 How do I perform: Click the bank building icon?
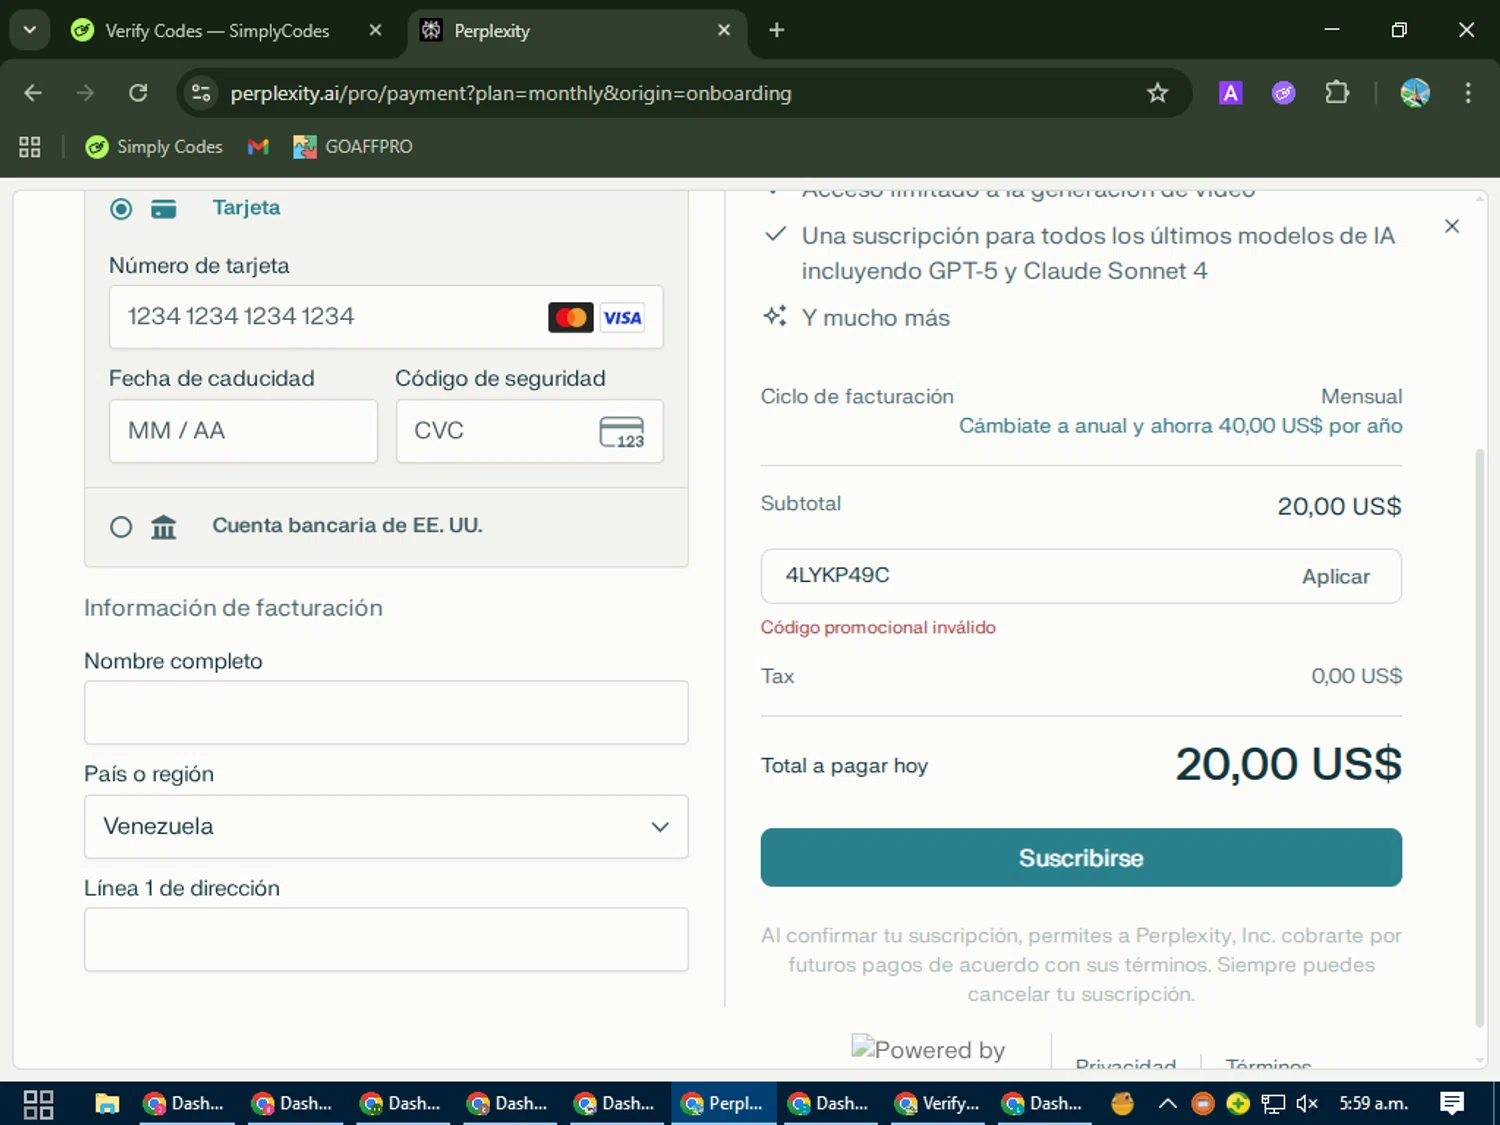click(x=164, y=526)
